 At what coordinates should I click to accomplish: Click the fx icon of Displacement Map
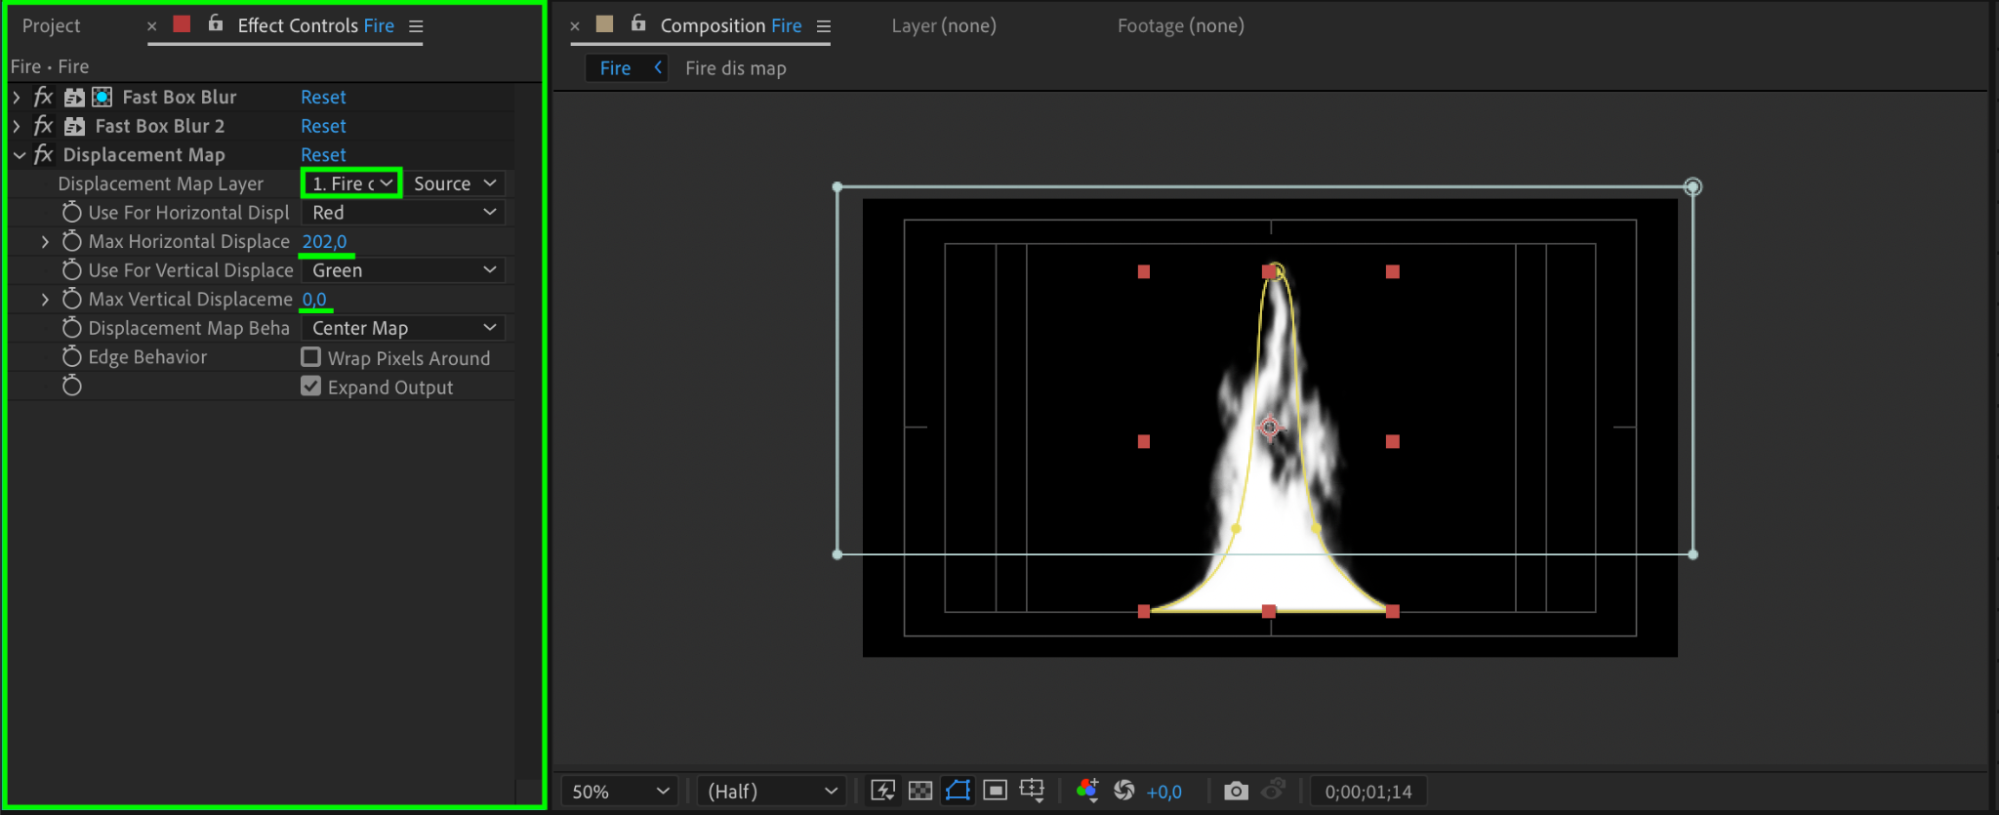pyautogui.click(x=43, y=155)
